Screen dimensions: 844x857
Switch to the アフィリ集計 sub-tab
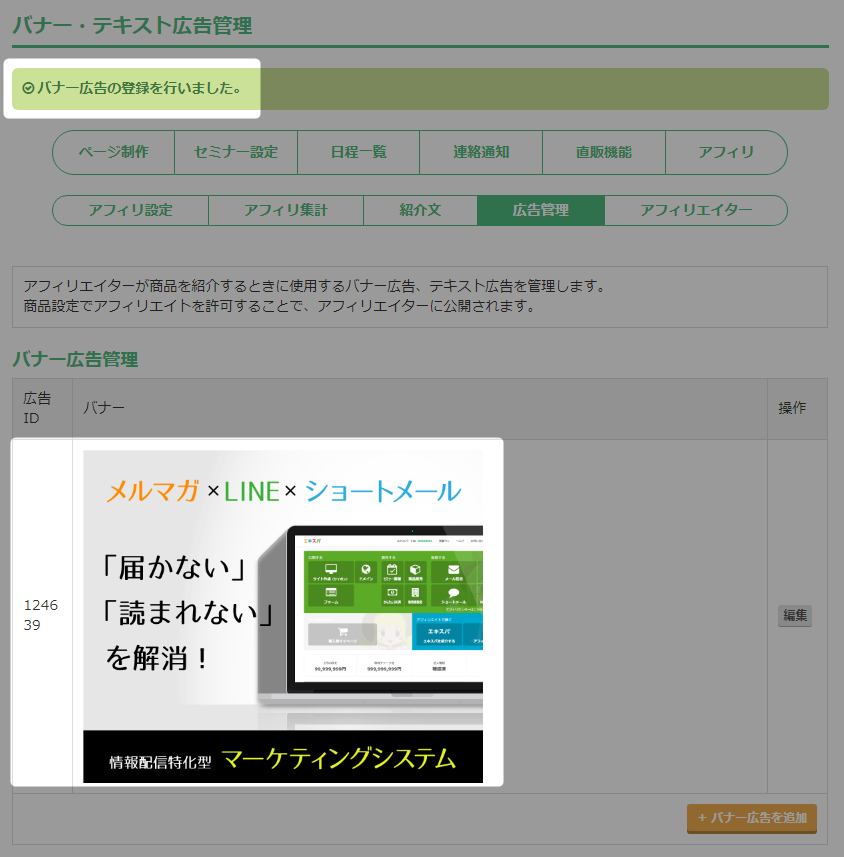(x=286, y=210)
